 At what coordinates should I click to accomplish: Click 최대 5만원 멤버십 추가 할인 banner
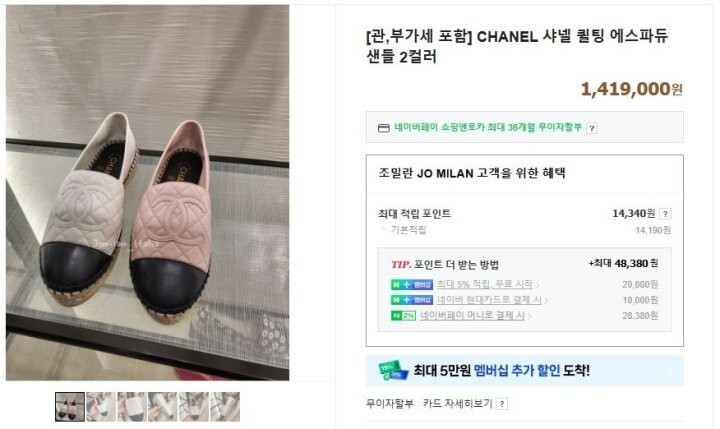click(524, 370)
